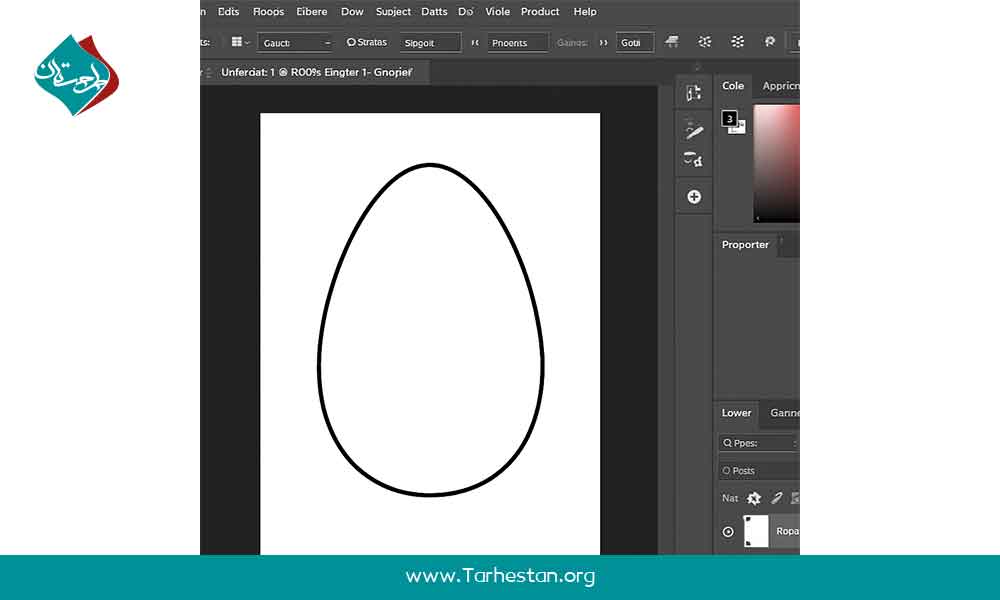
Task: Click the settings wheel icon in options bar
Action: (770, 41)
